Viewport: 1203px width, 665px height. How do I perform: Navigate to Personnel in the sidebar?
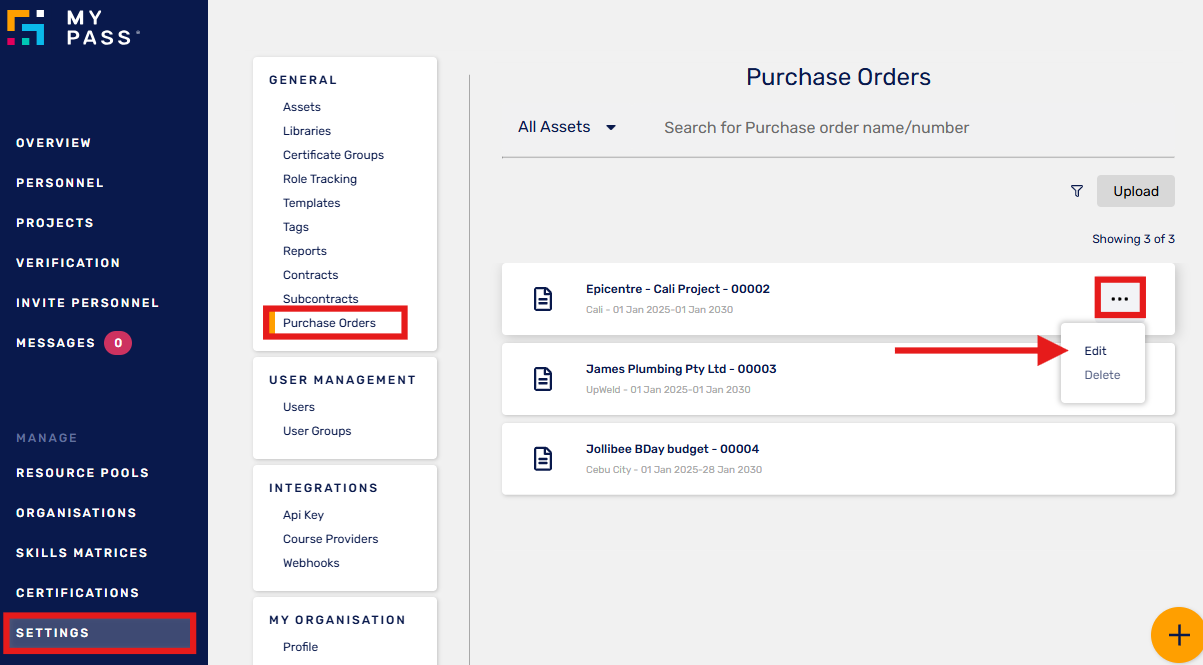pos(60,183)
